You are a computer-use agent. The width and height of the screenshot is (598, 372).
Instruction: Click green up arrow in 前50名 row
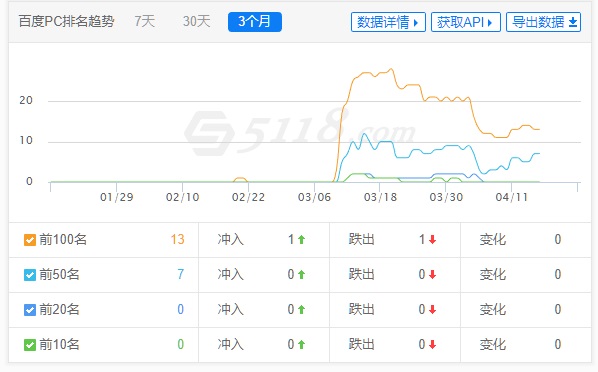[301, 274]
